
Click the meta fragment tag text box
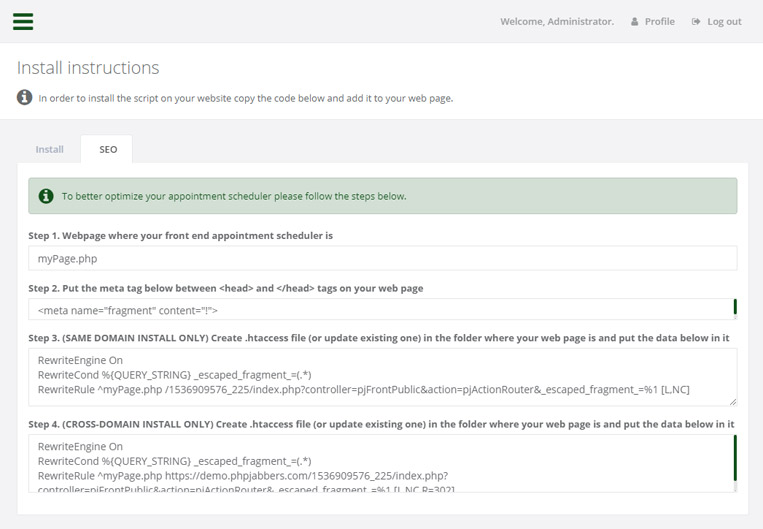(381, 310)
